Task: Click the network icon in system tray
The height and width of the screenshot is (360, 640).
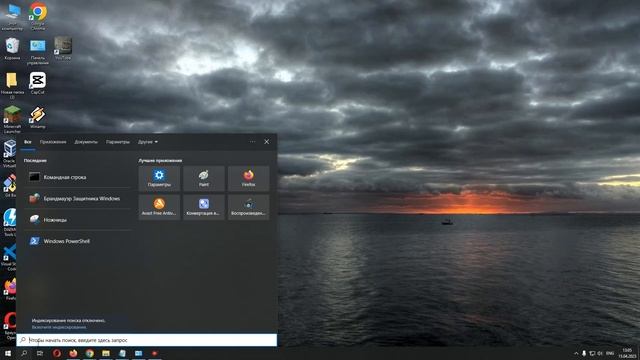Action: click(x=592, y=353)
